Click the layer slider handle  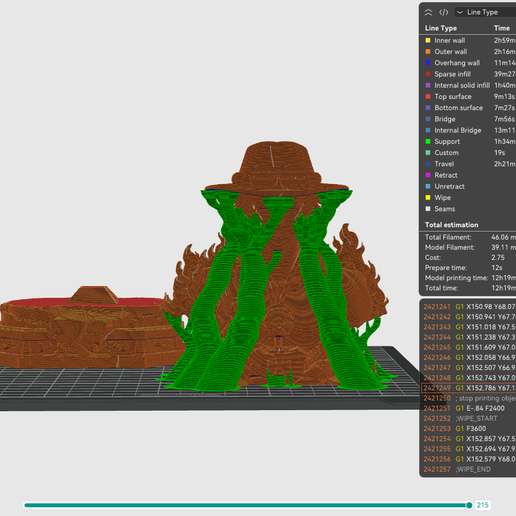coord(469,505)
